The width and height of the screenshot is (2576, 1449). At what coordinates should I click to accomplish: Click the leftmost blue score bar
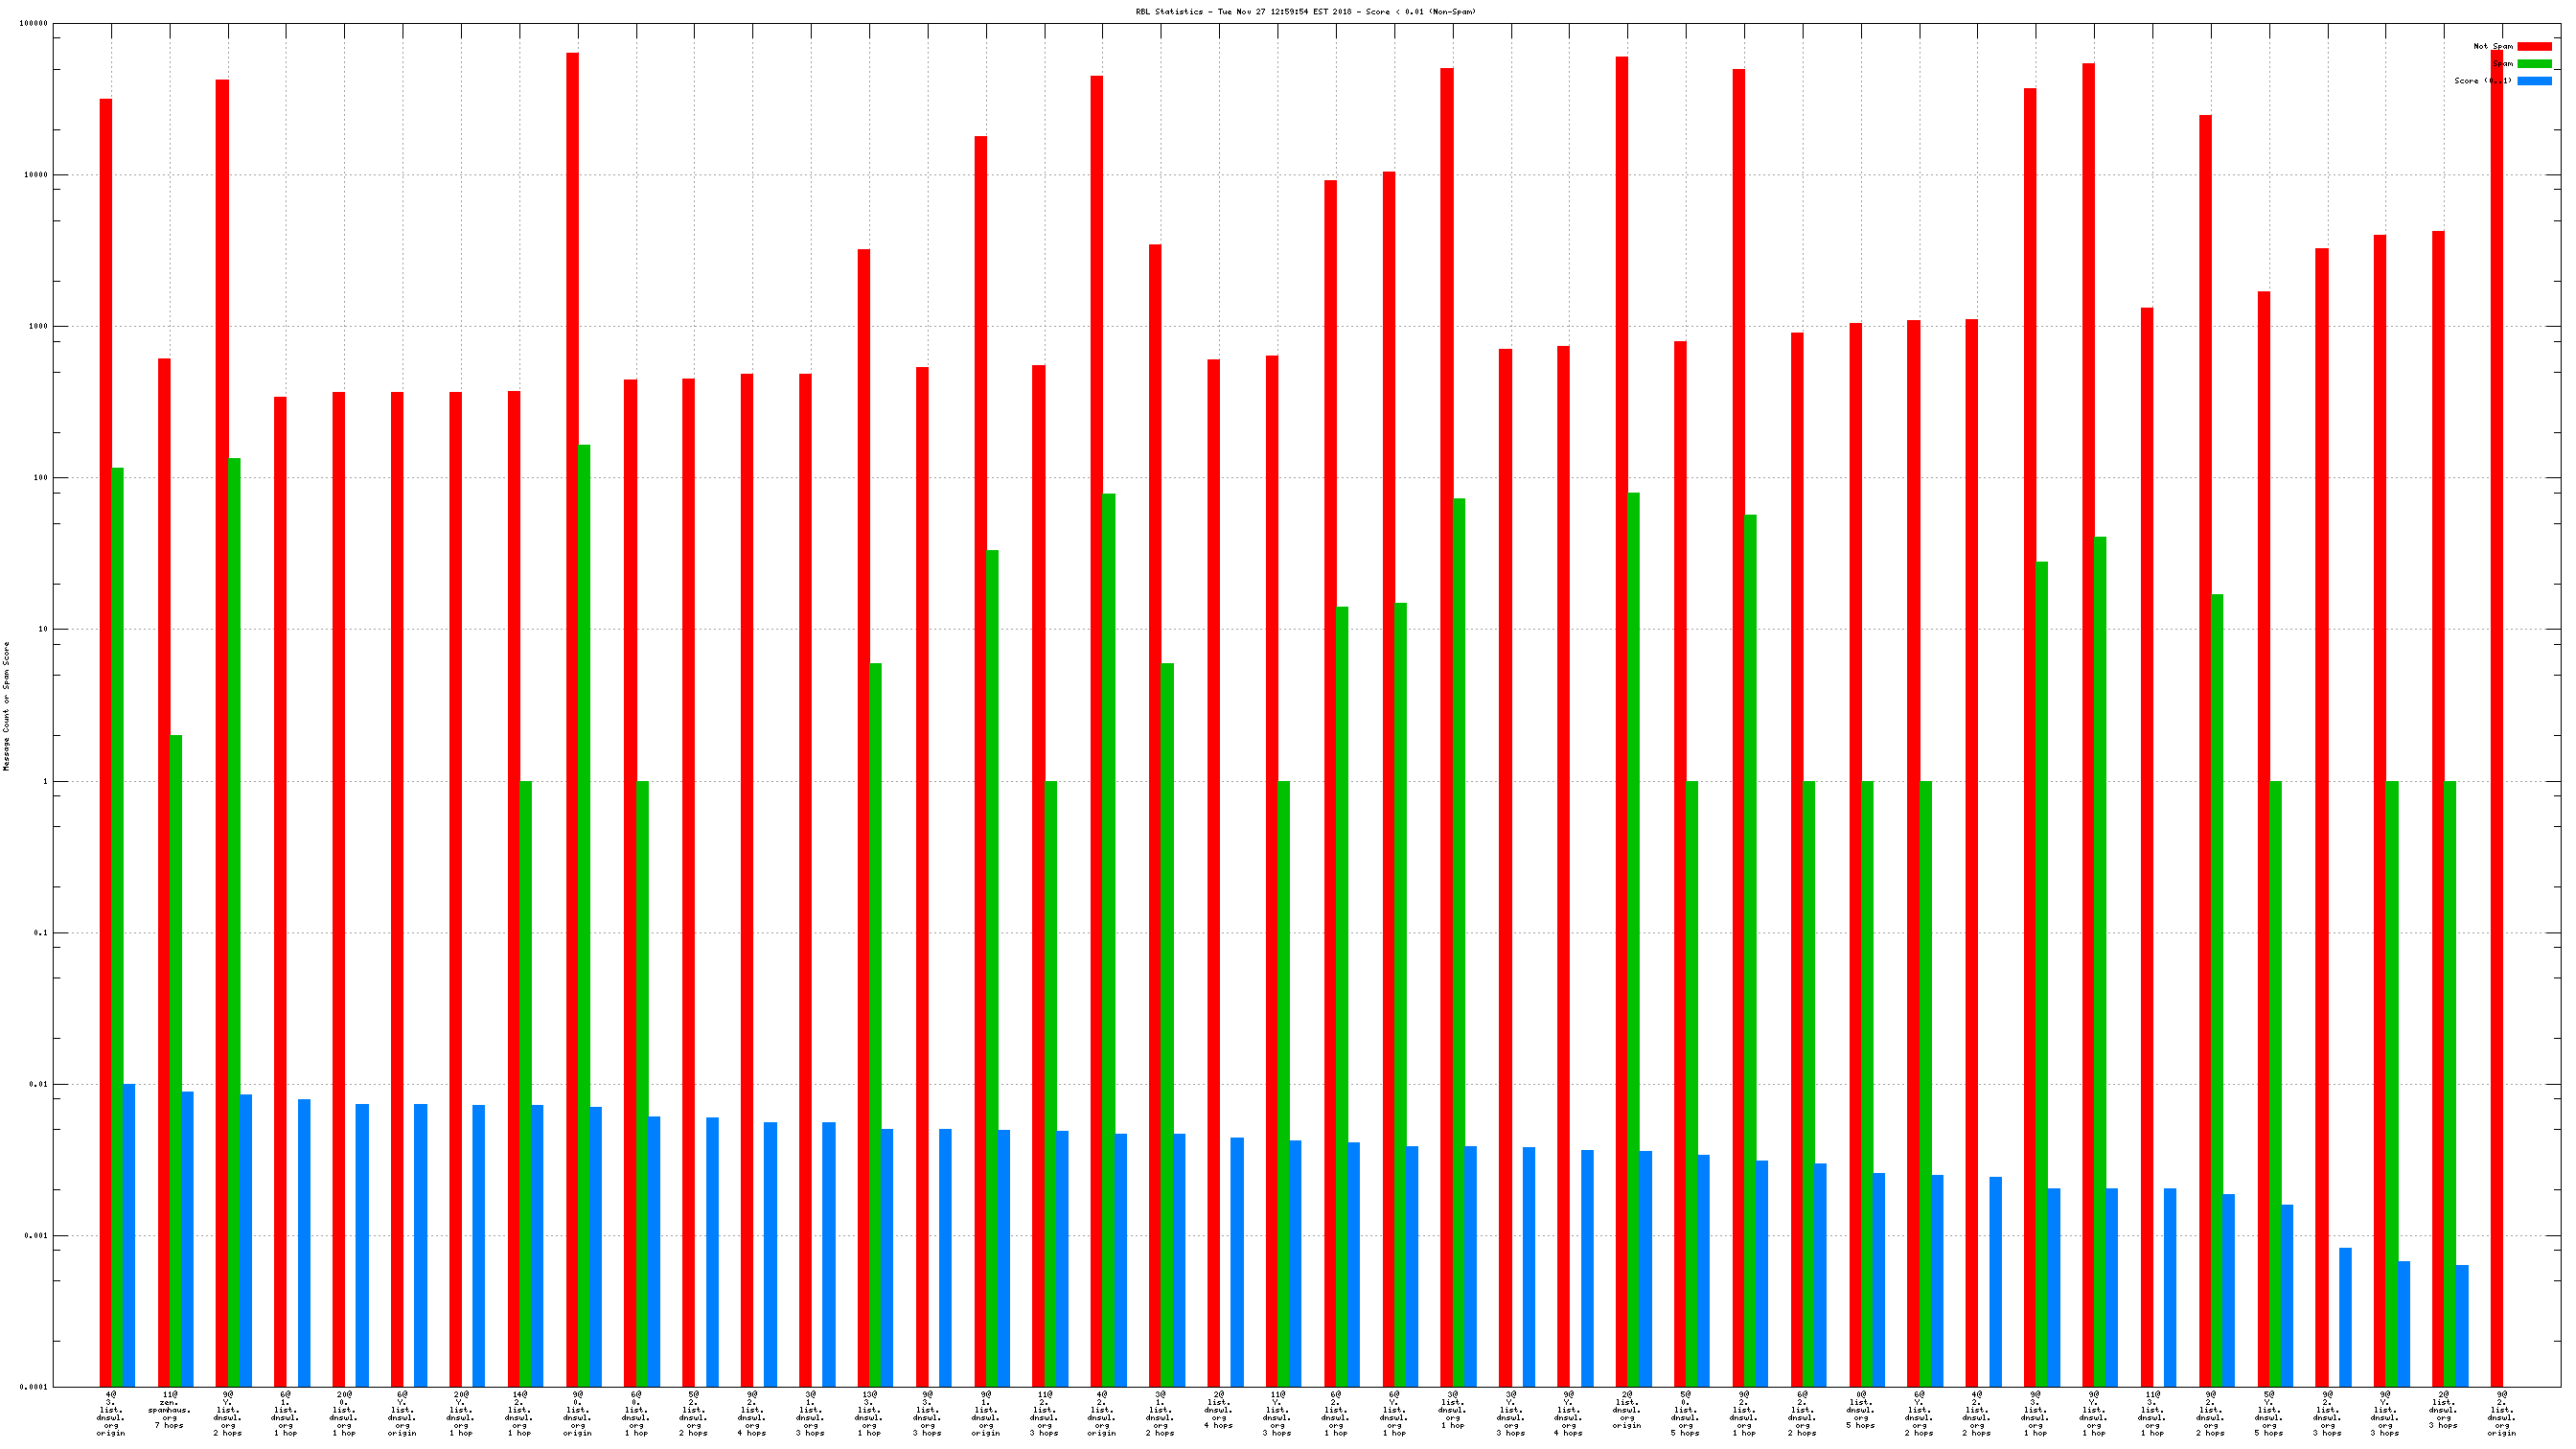(129, 1235)
